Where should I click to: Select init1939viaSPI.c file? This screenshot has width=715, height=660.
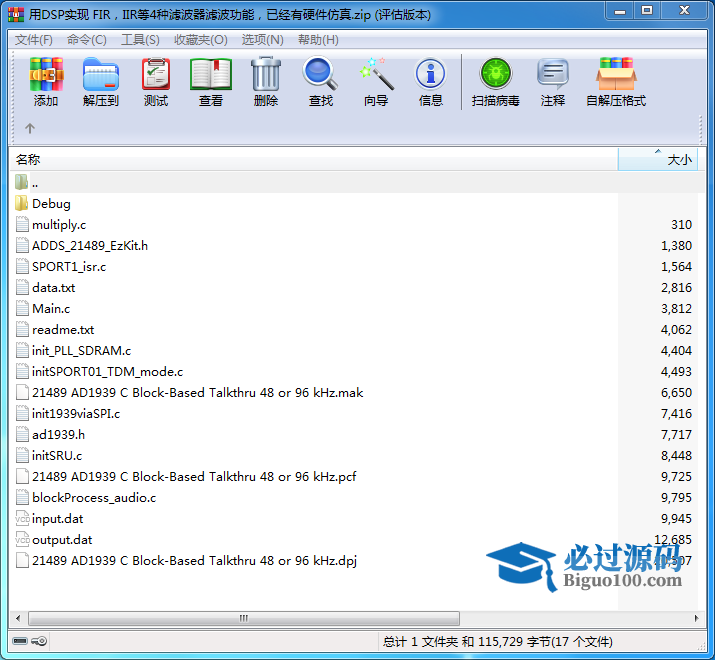[x=76, y=413]
